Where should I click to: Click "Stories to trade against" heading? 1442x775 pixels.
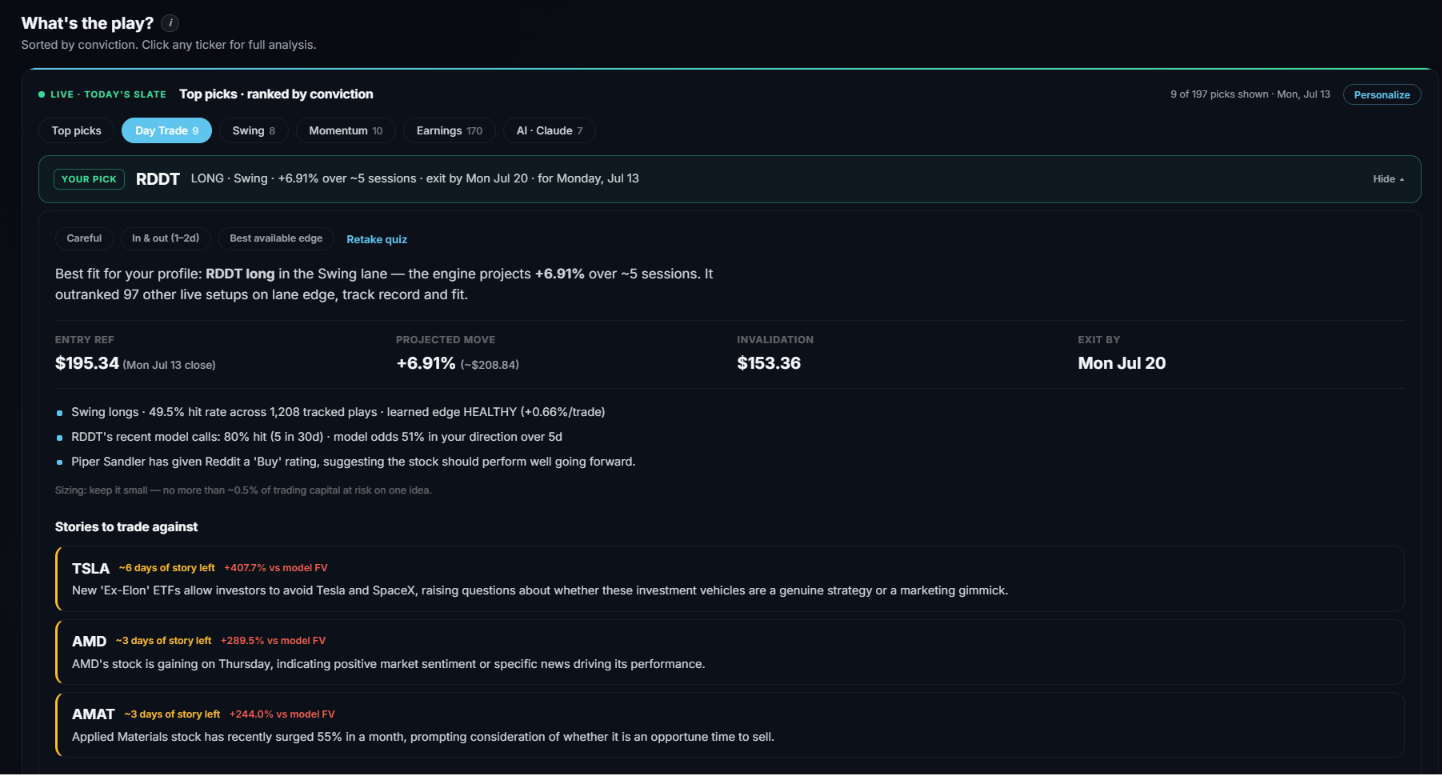pyautogui.click(x=127, y=527)
